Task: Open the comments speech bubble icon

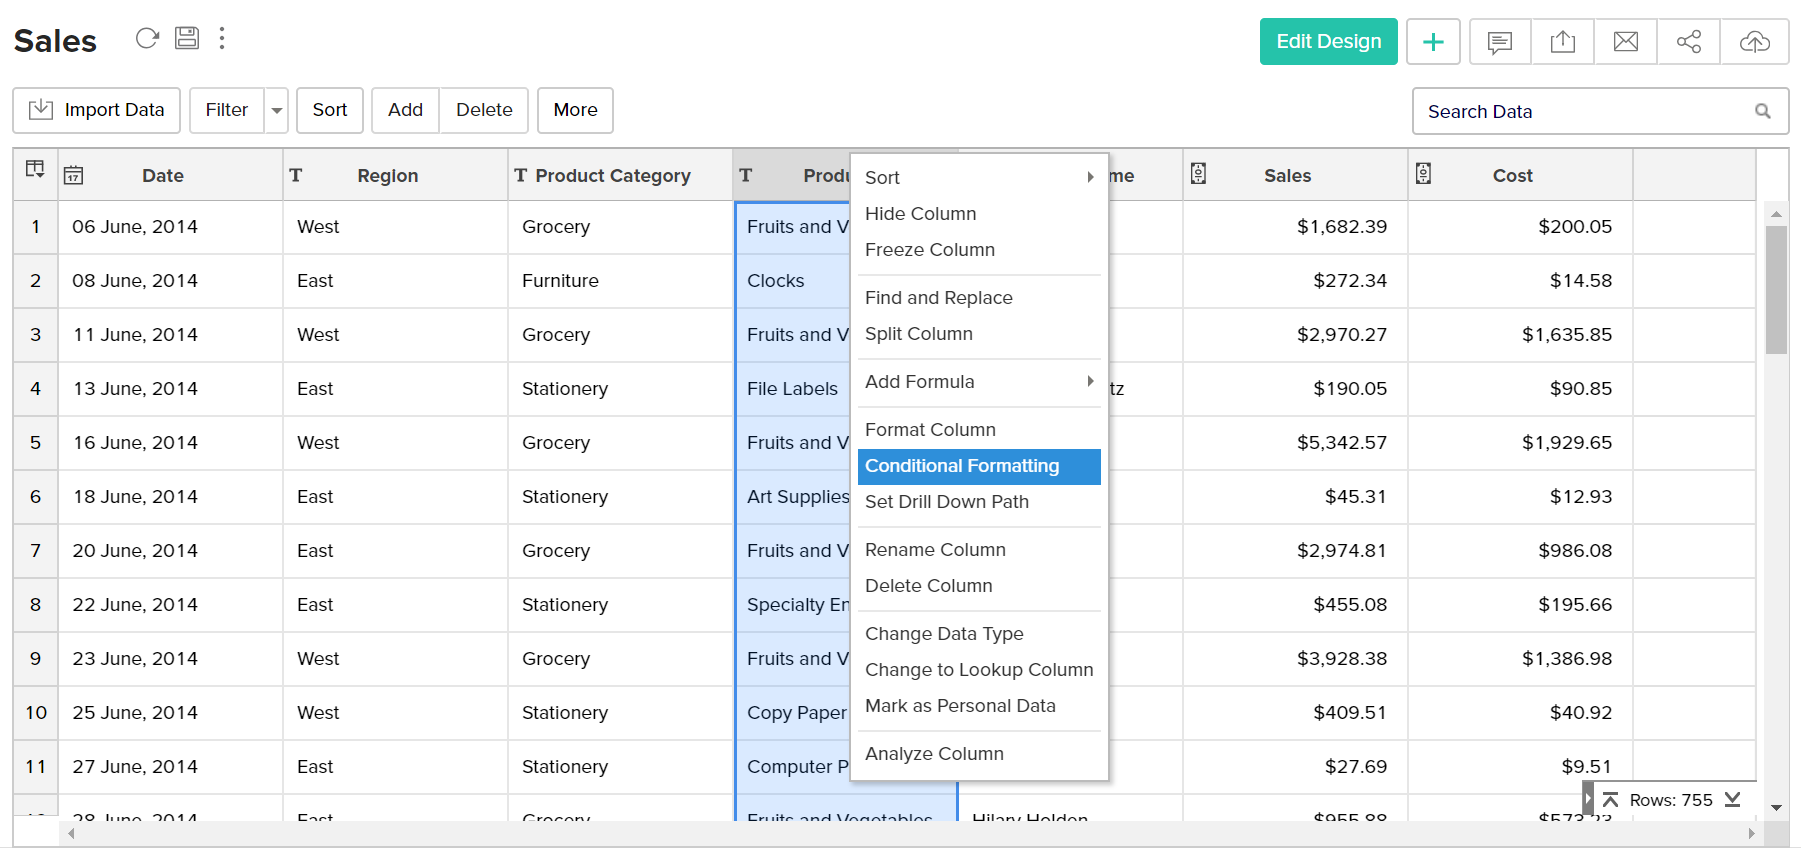Action: coord(1499,42)
